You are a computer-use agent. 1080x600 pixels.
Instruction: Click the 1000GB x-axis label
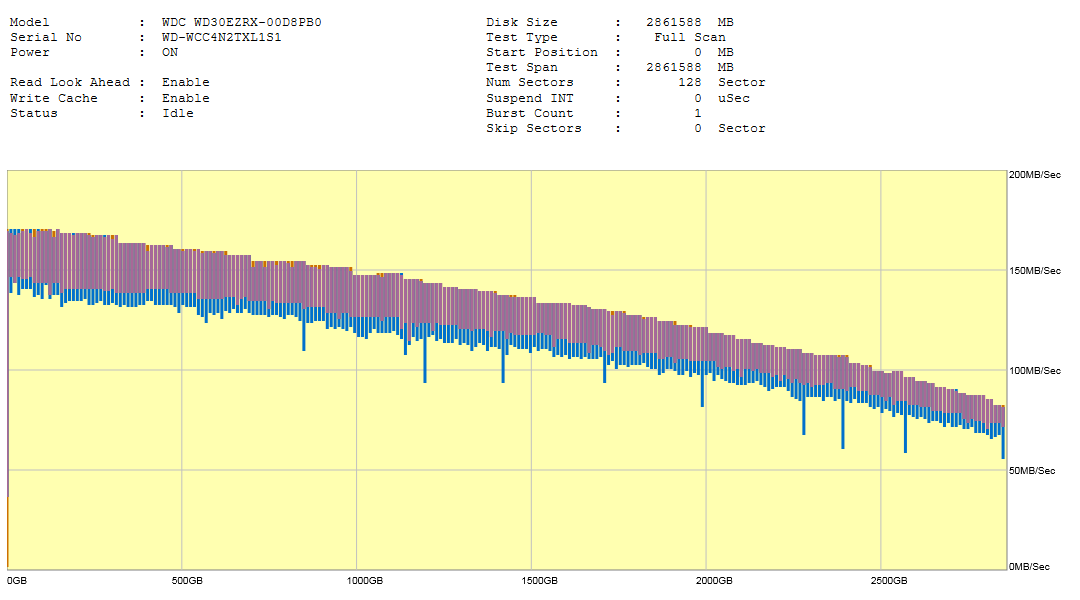coord(365,581)
